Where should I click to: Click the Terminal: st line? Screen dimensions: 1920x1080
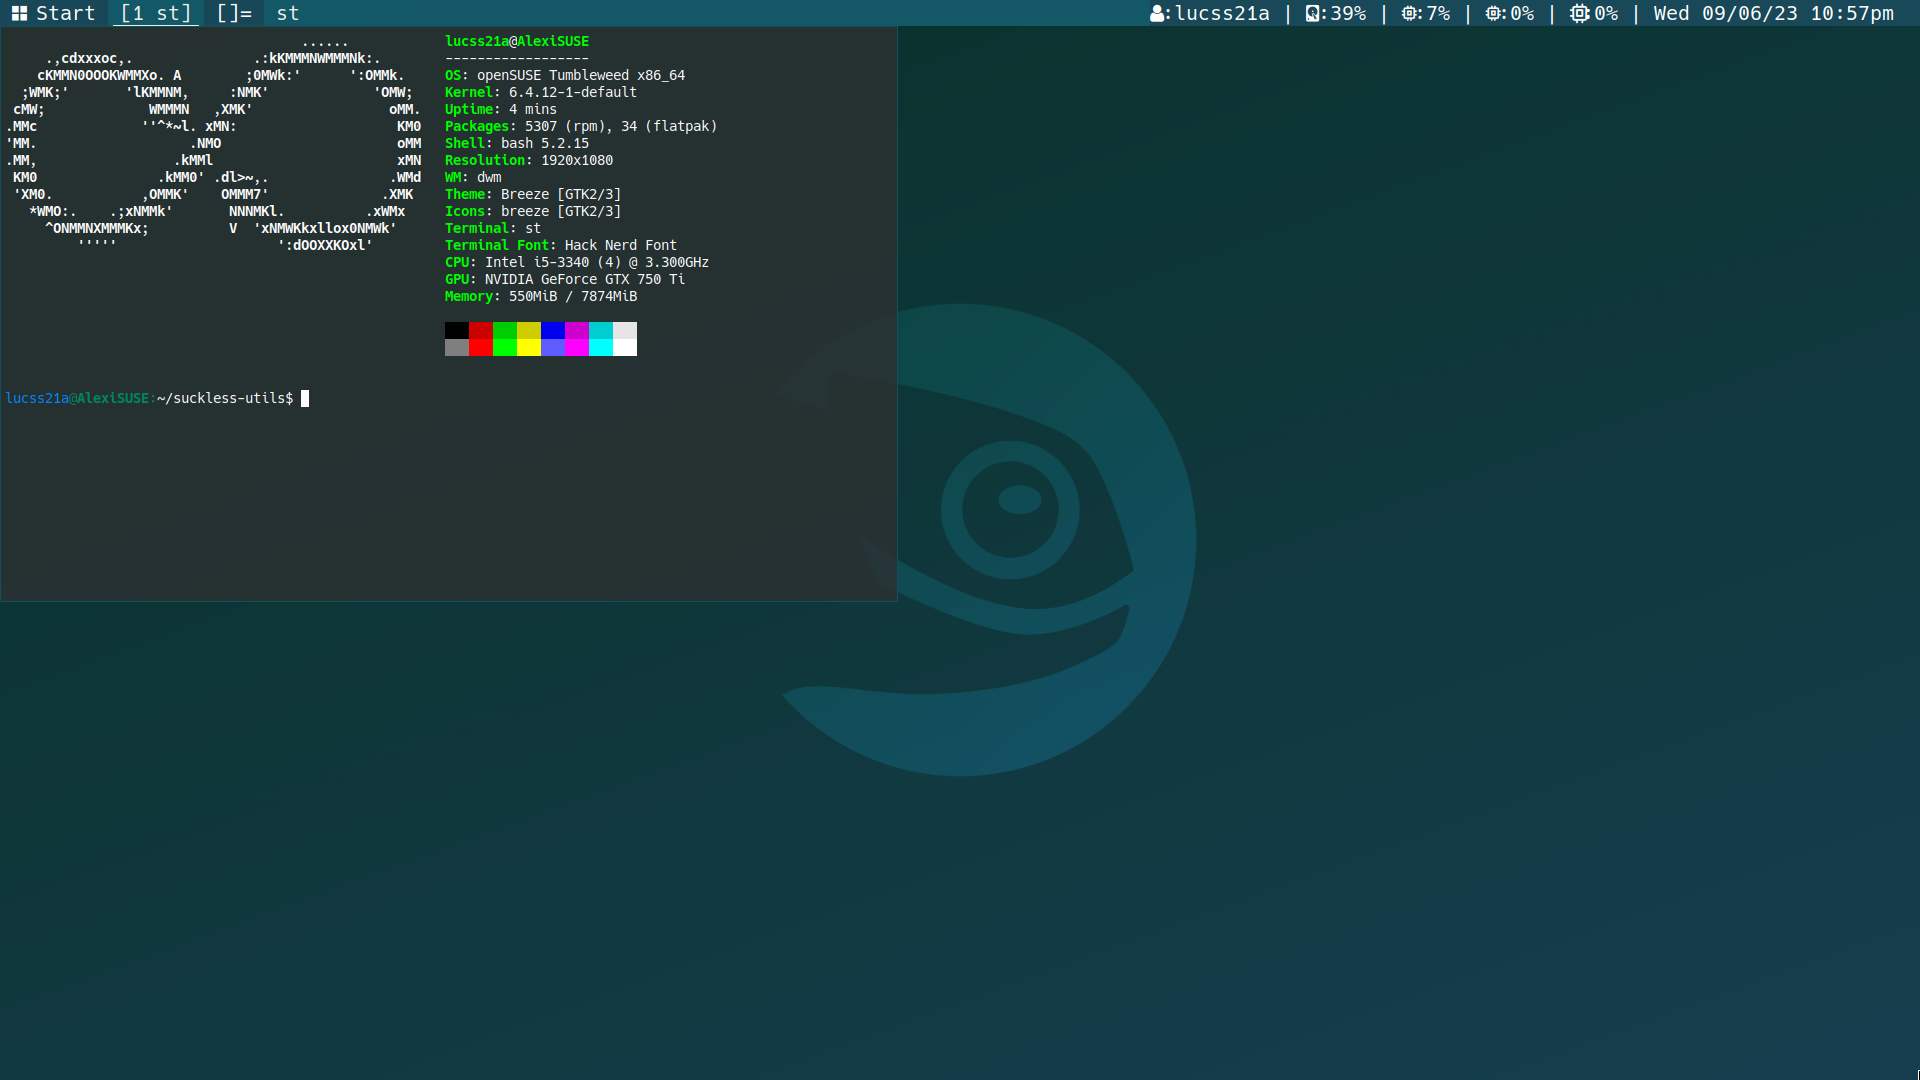pos(493,228)
